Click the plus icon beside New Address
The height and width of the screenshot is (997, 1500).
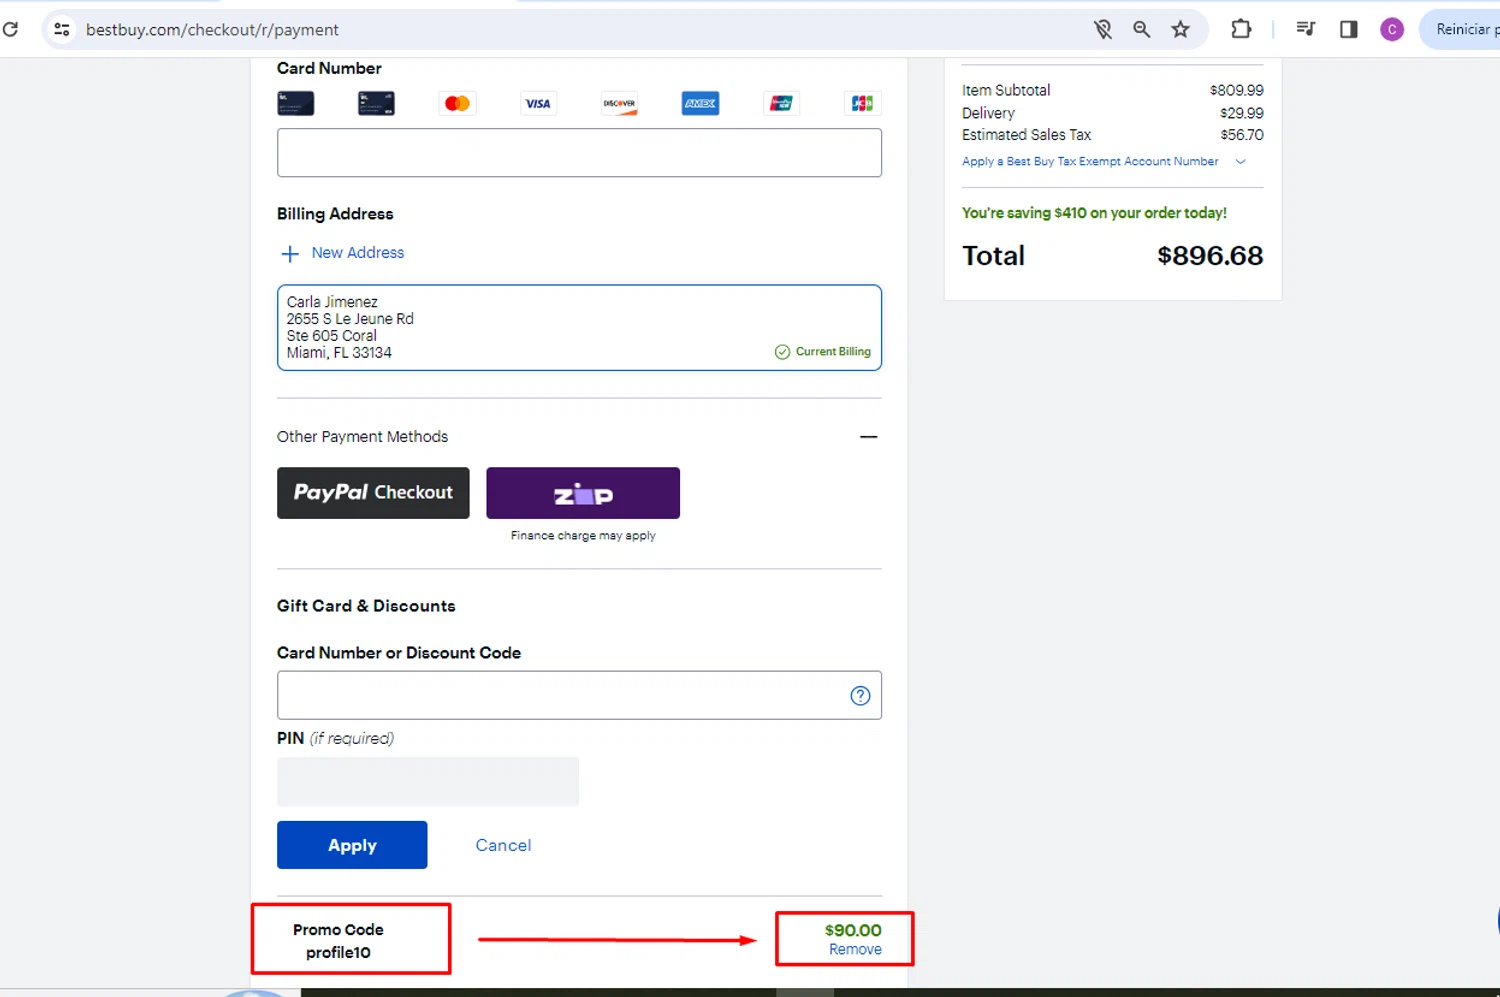point(290,254)
